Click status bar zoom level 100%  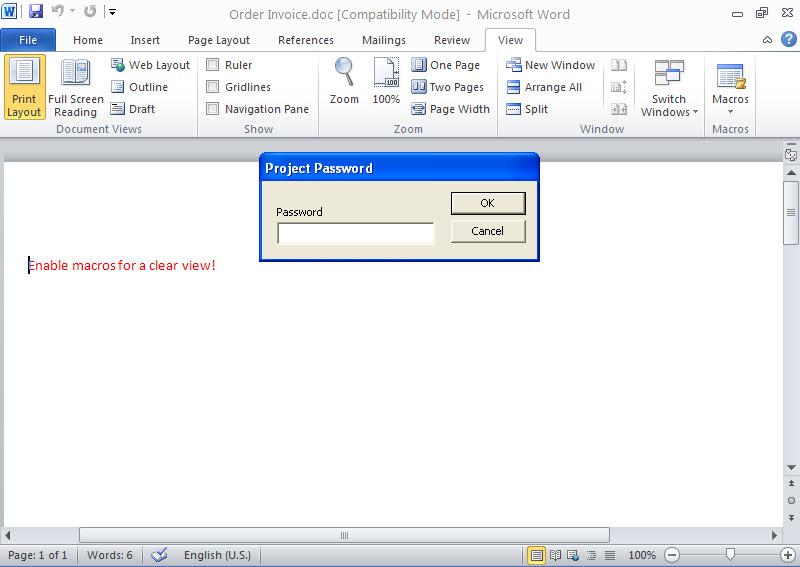(x=642, y=555)
